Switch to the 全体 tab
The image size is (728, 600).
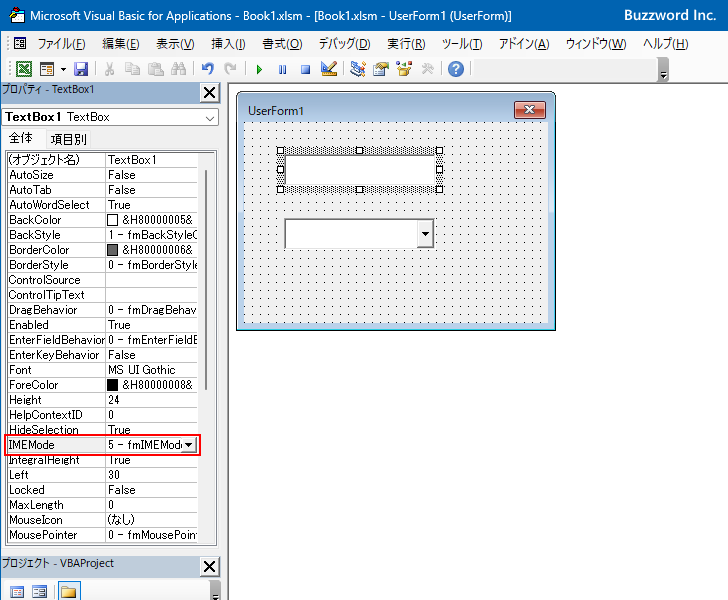pos(21,138)
